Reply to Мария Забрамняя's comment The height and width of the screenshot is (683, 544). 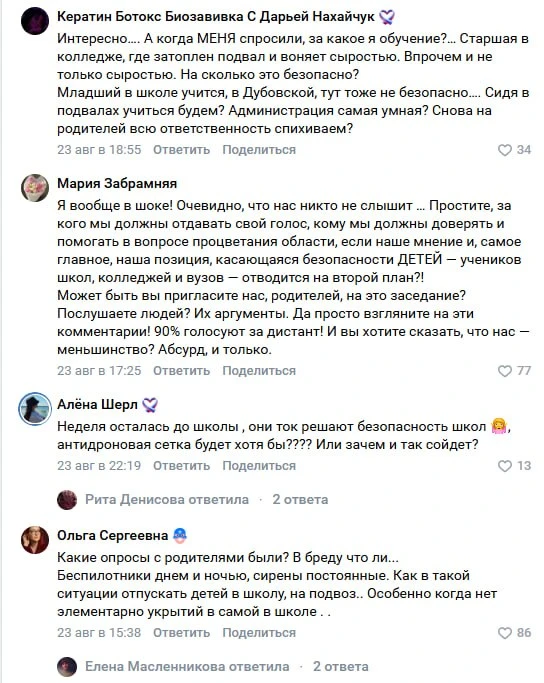[x=181, y=371]
